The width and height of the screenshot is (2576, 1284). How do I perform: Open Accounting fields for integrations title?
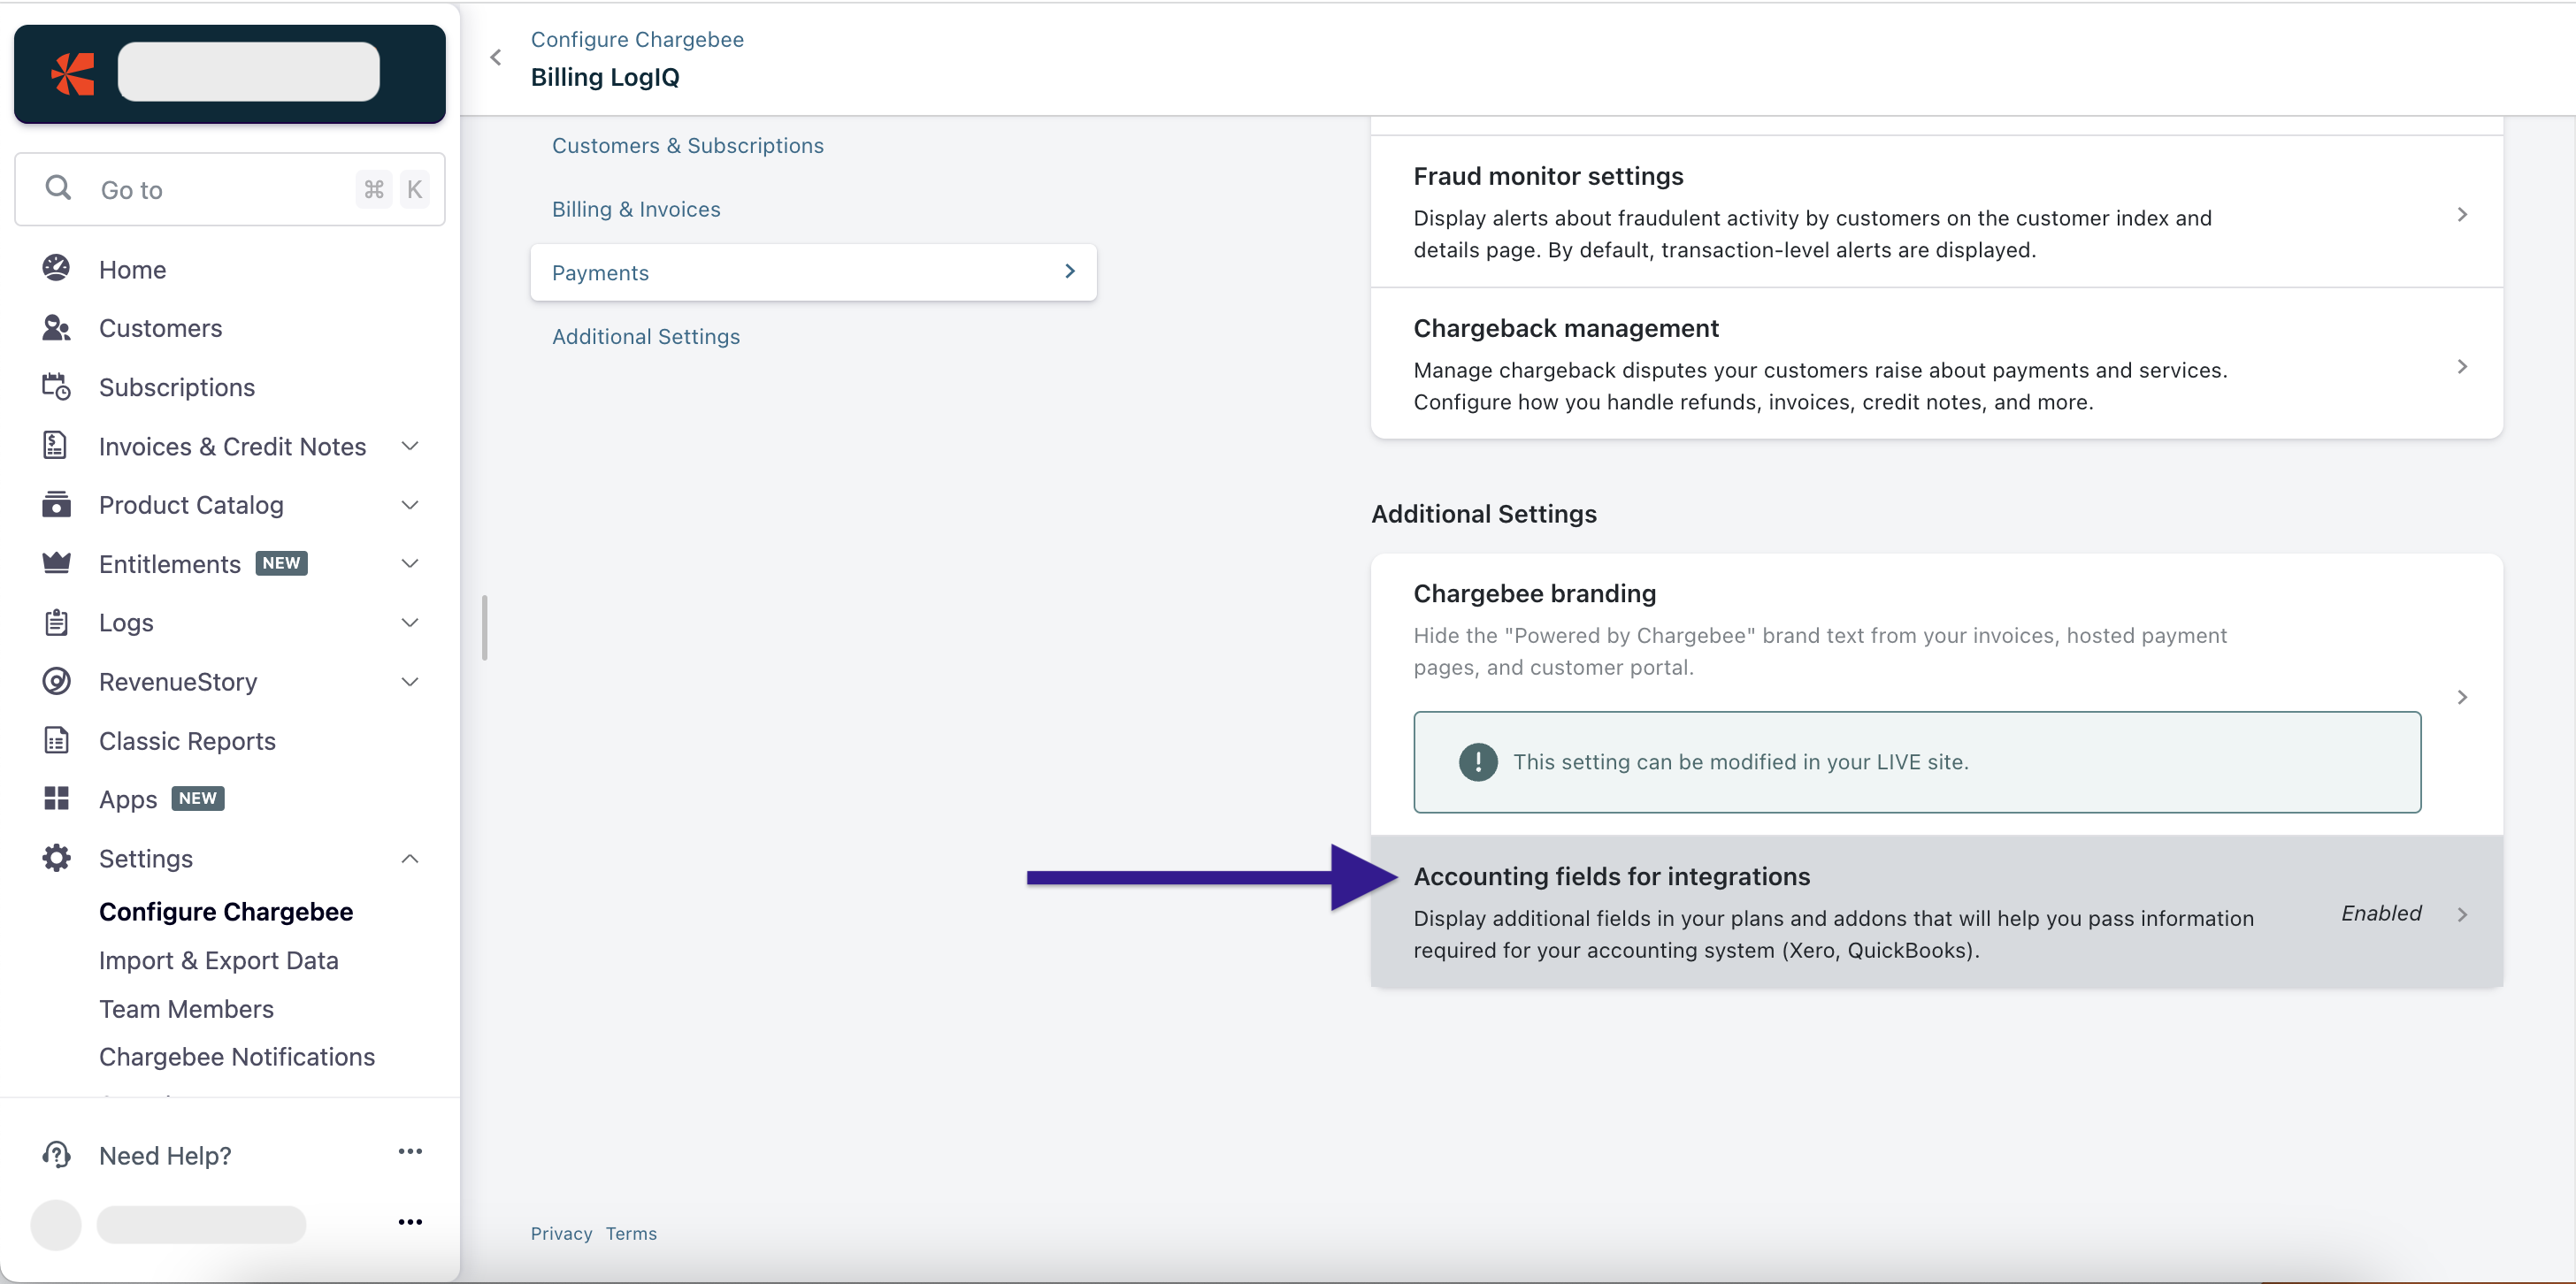click(x=1611, y=876)
